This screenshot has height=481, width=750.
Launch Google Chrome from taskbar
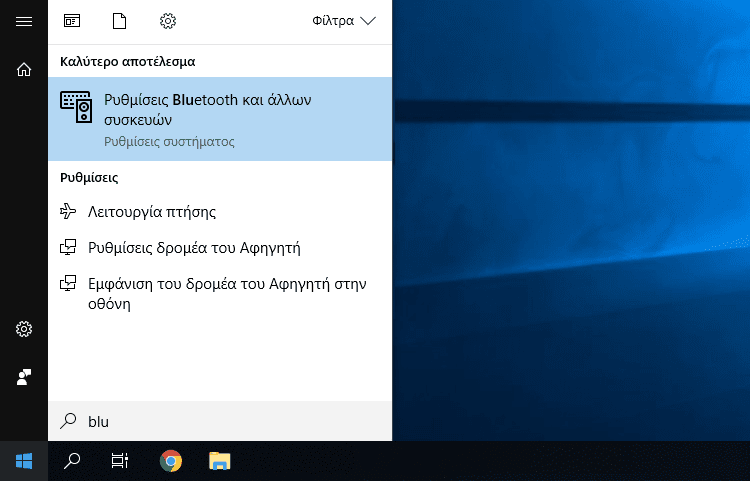(171, 461)
